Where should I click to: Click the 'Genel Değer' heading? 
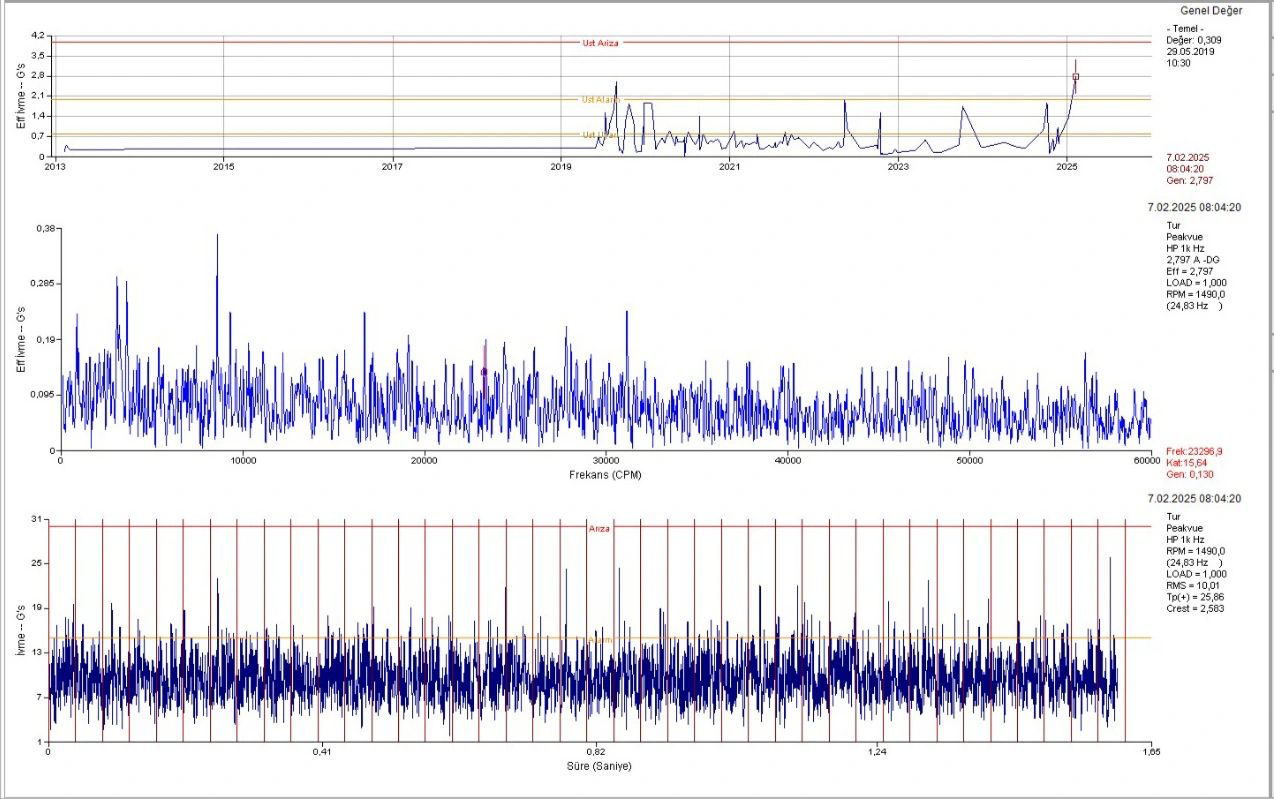[x=1211, y=10]
